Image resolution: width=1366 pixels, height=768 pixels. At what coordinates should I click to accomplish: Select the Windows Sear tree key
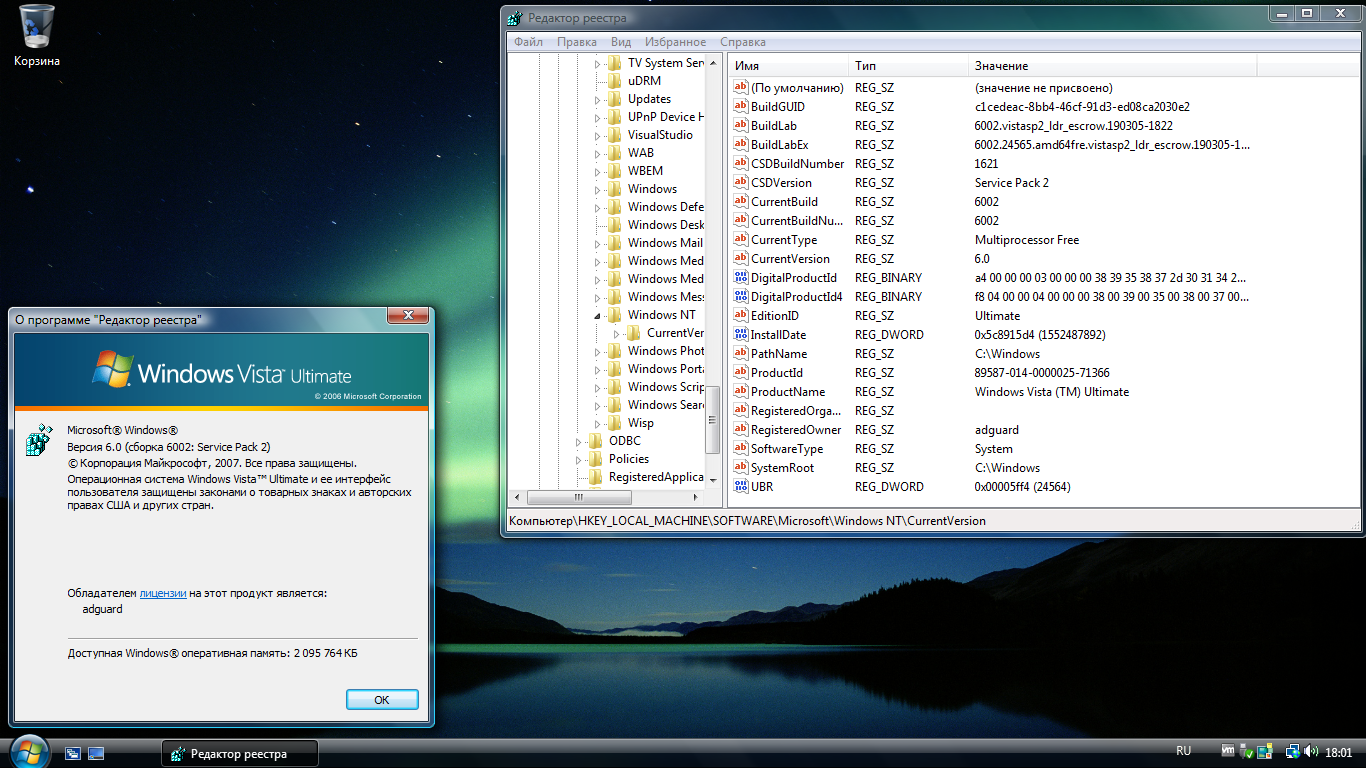(x=666, y=405)
